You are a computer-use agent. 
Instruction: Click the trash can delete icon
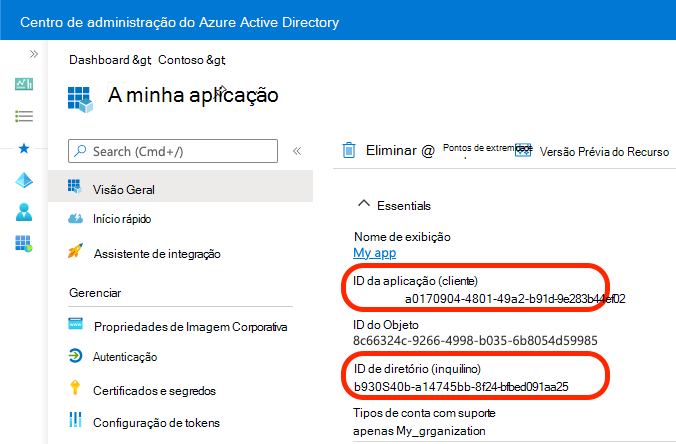pyautogui.click(x=349, y=150)
